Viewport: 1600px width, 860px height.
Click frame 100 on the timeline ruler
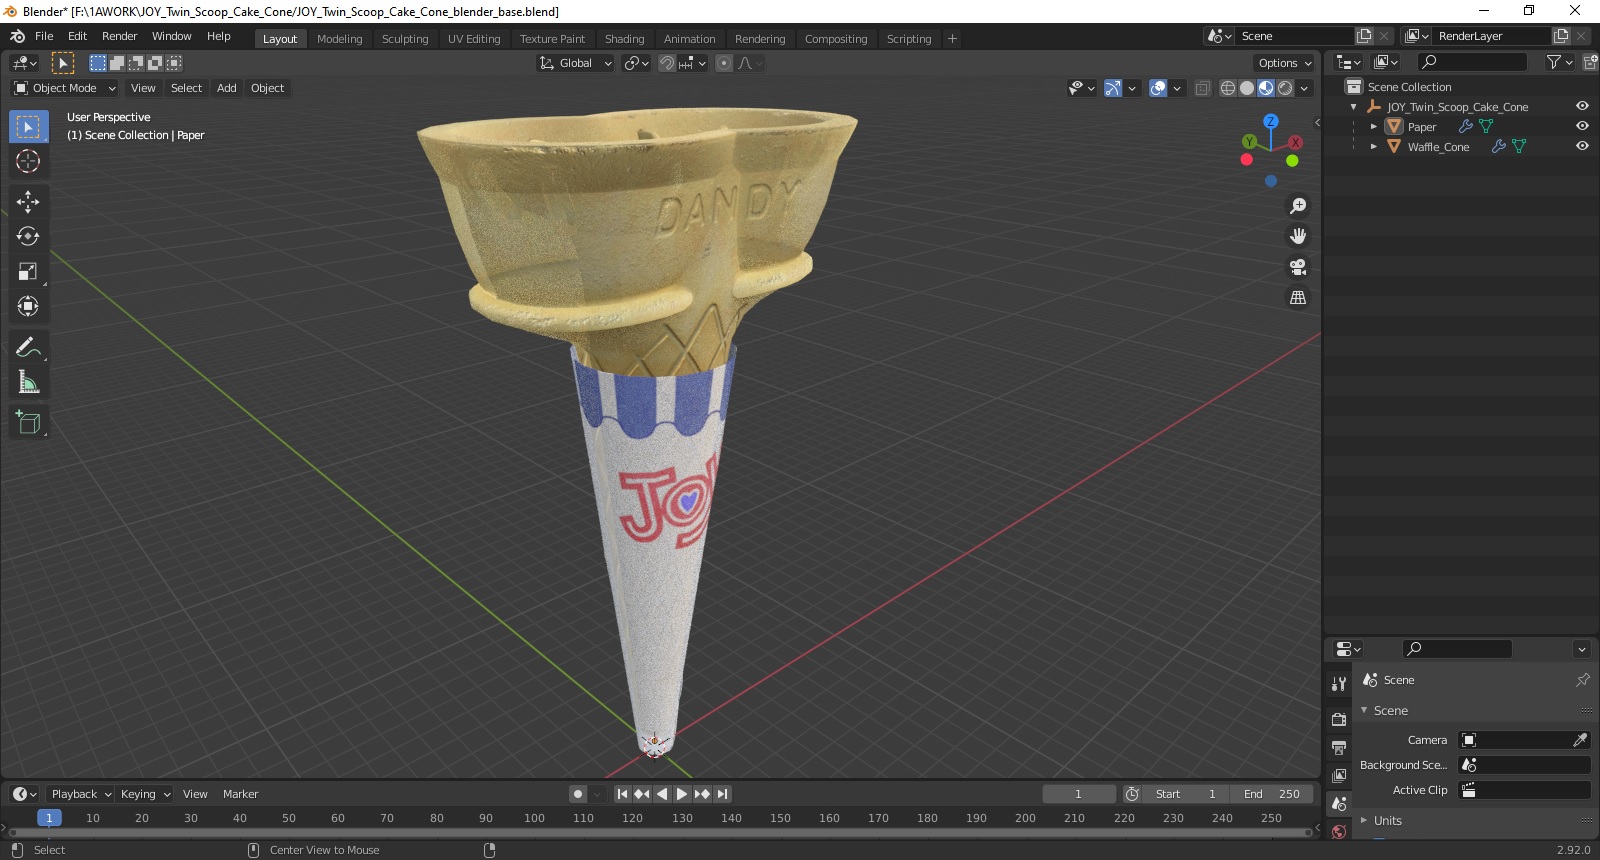click(x=534, y=818)
